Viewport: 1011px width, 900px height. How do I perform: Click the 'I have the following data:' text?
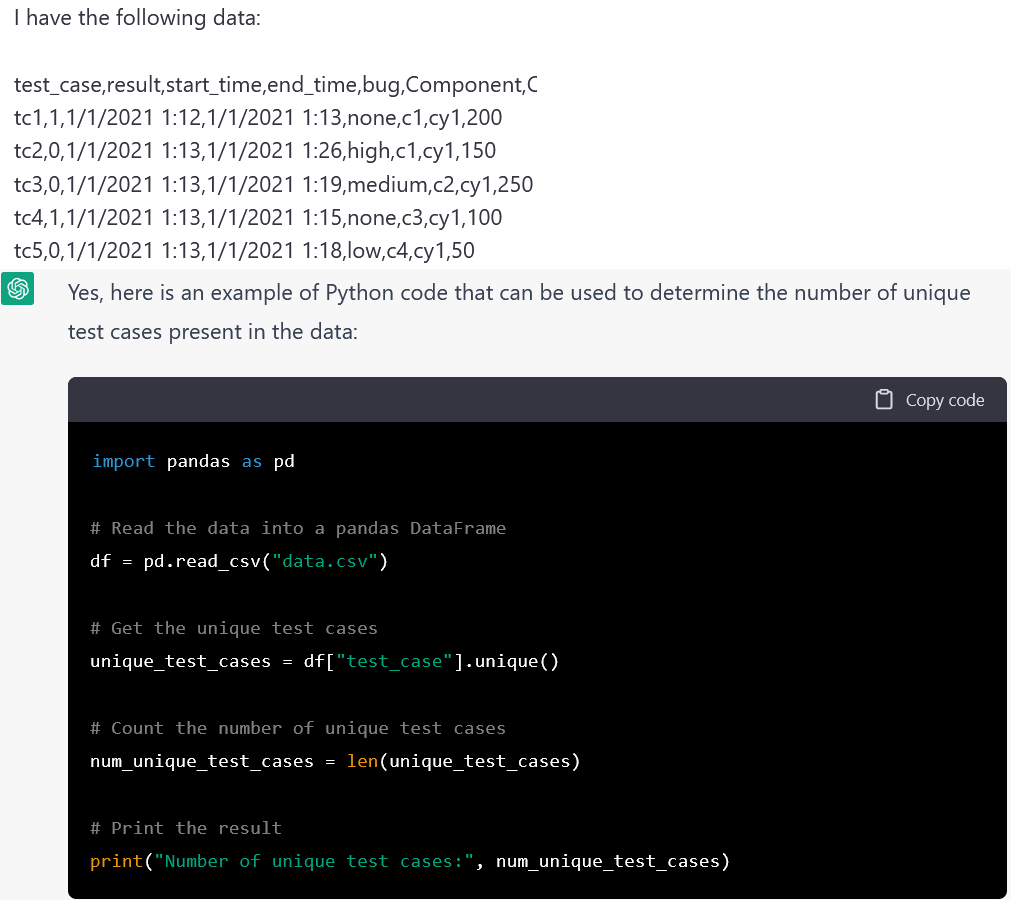click(137, 18)
